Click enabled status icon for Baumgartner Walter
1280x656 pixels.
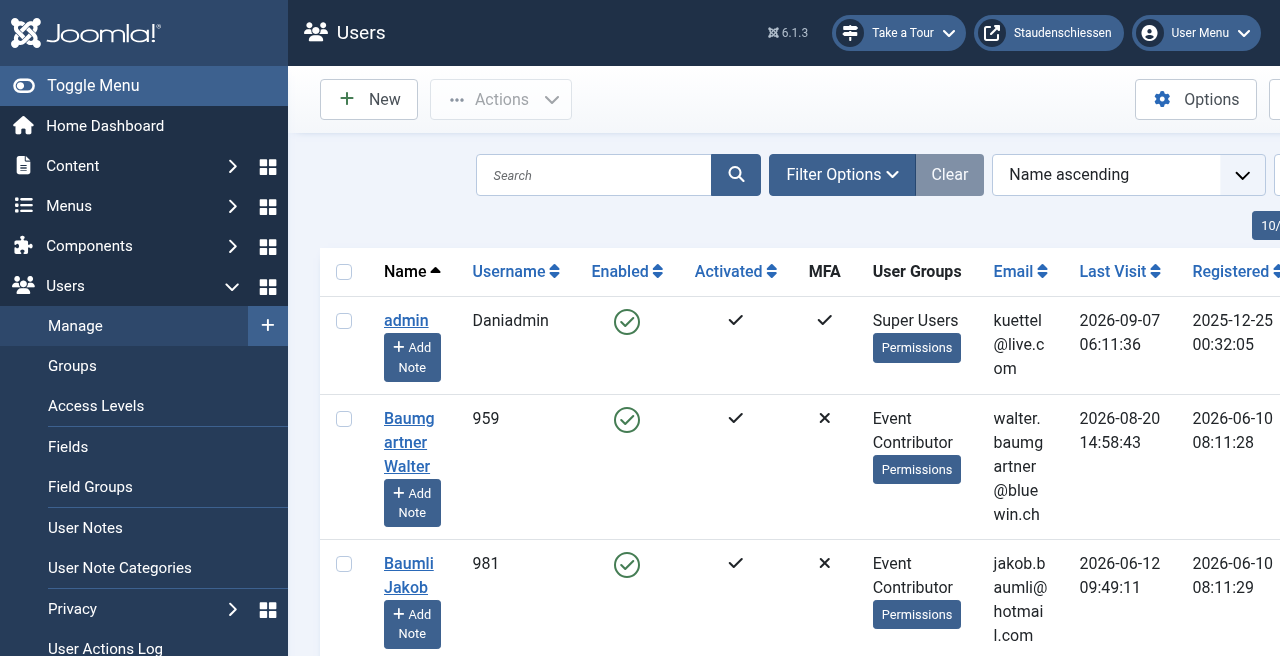click(627, 420)
